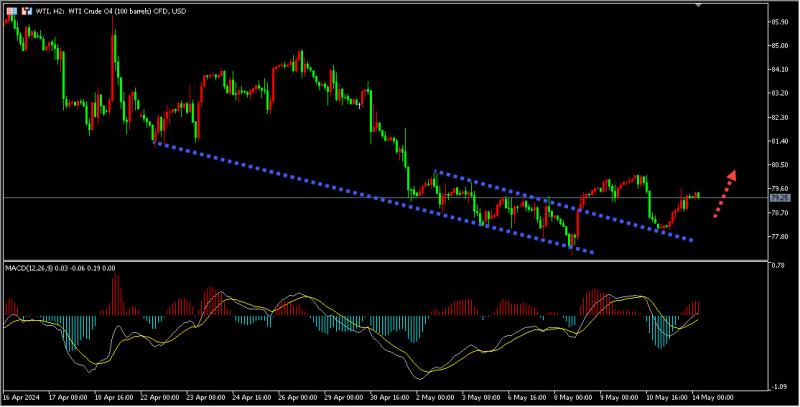Image resolution: width=800 pixels, height=407 pixels.
Task: Click the '24 Apr 16:00' time label
Action: coord(251,397)
